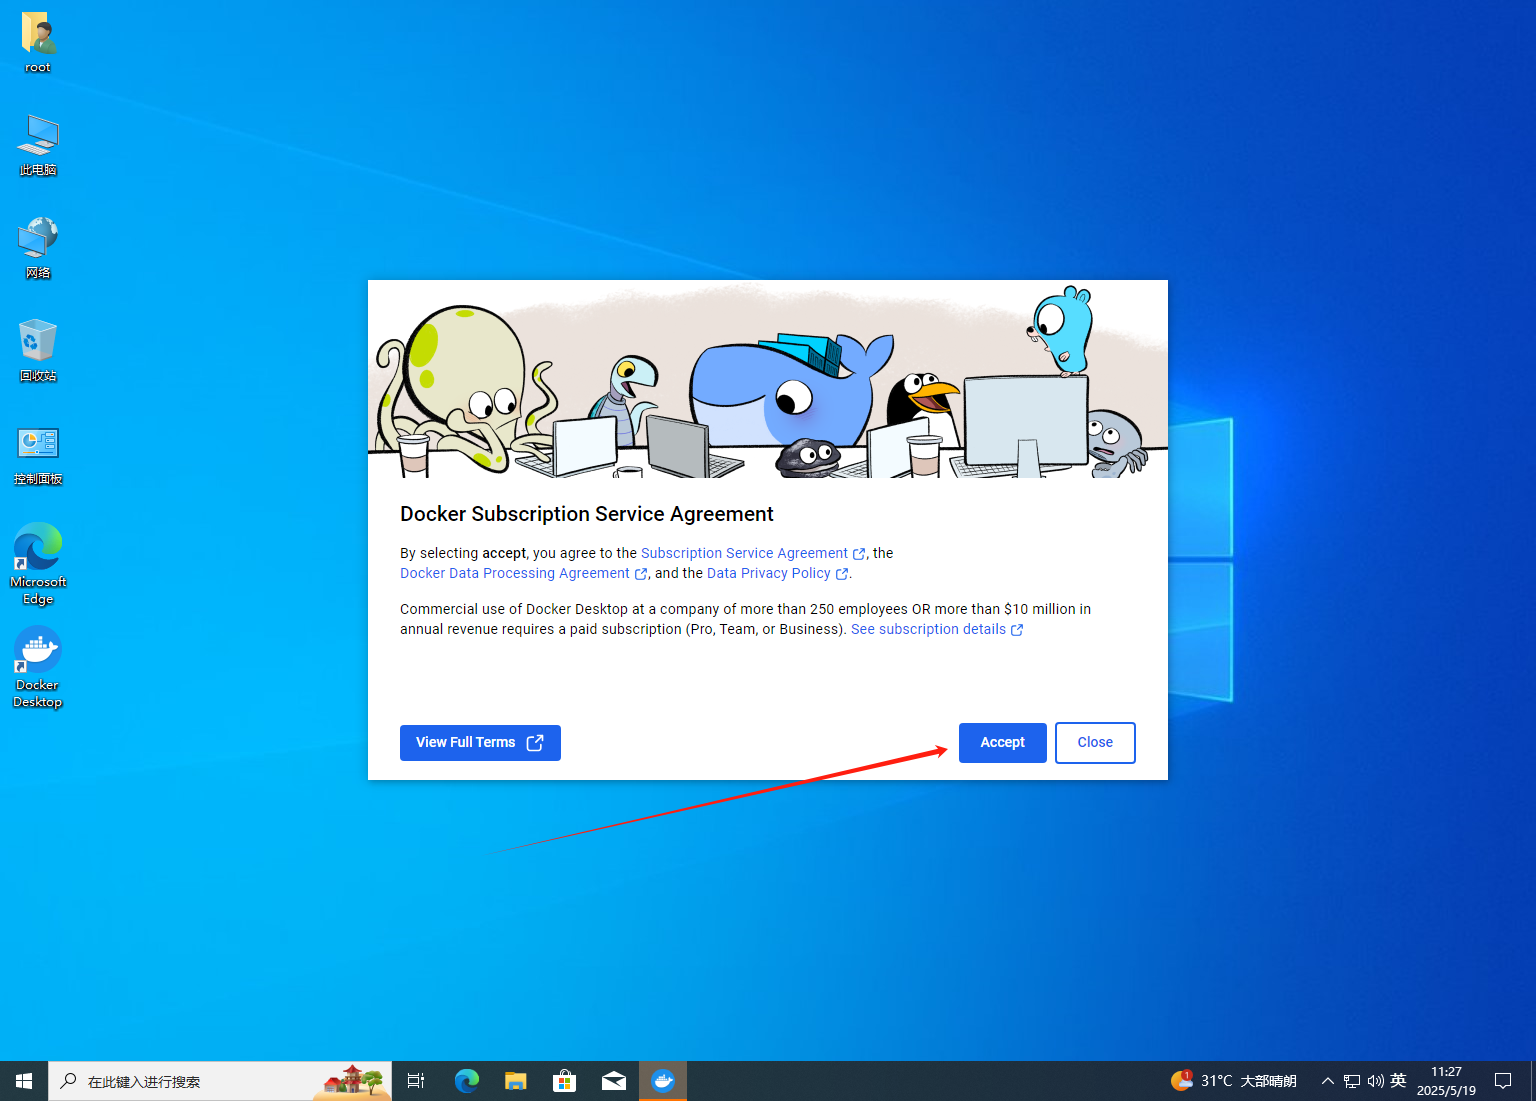Close the Docker agreement dialog
1536x1101 pixels.
(x=1095, y=742)
